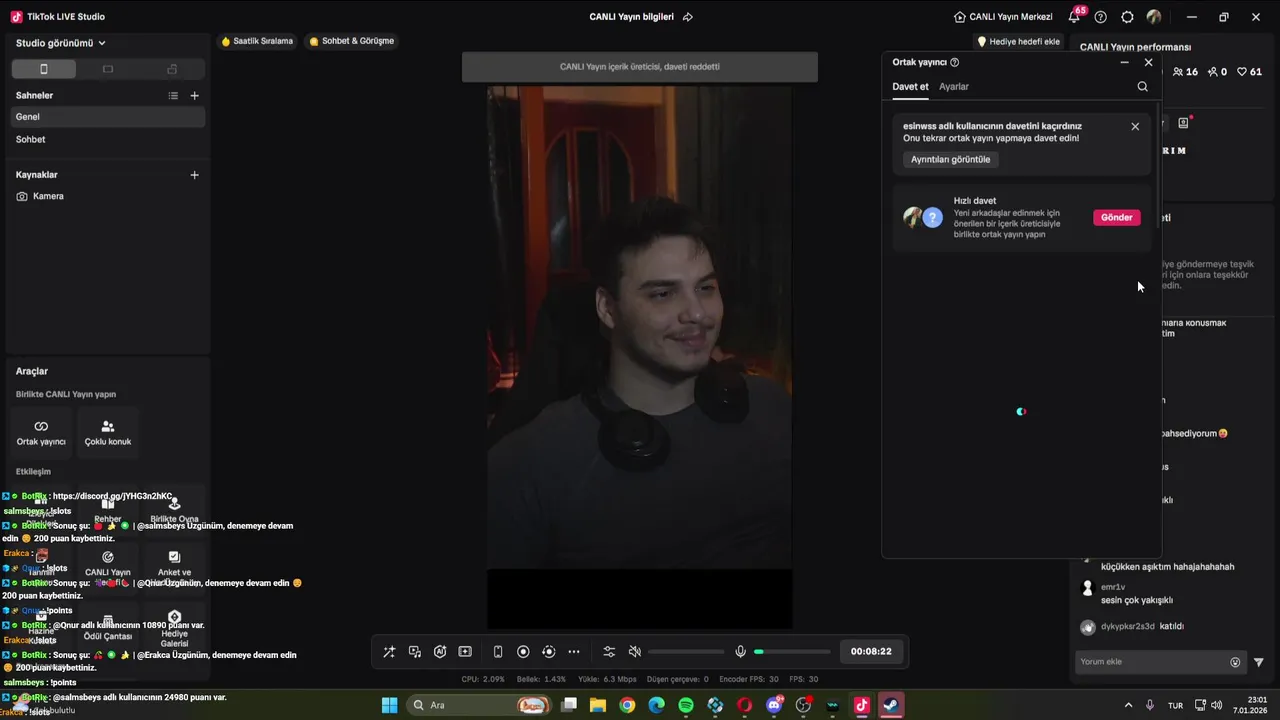Open the Ortak yayıncı help icon
The height and width of the screenshot is (720, 1280).
pyautogui.click(x=955, y=62)
